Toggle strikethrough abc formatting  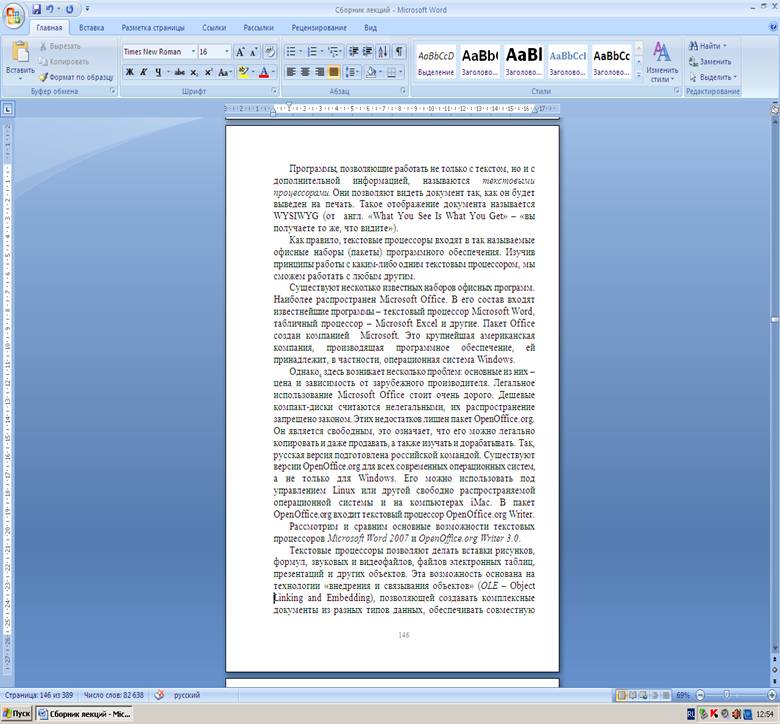coord(180,72)
